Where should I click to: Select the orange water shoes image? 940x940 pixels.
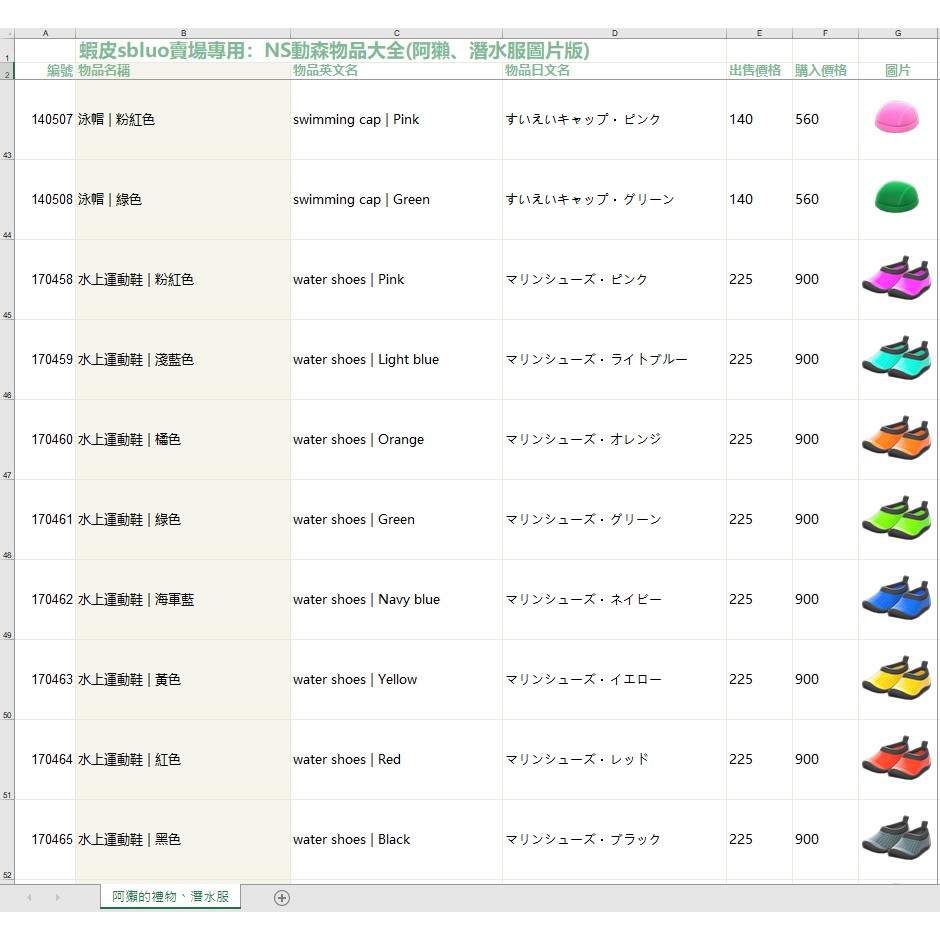[x=896, y=438]
